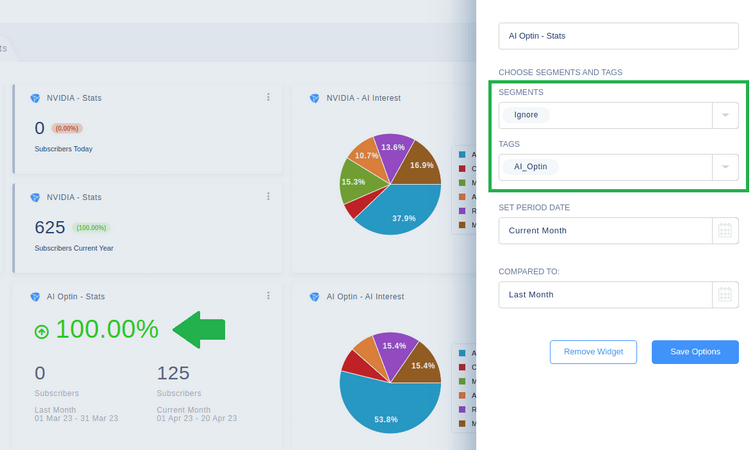Click the 15.4% brown slice in AI Optin pie
This screenshot has width=750, height=450.
tap(421, 366)
